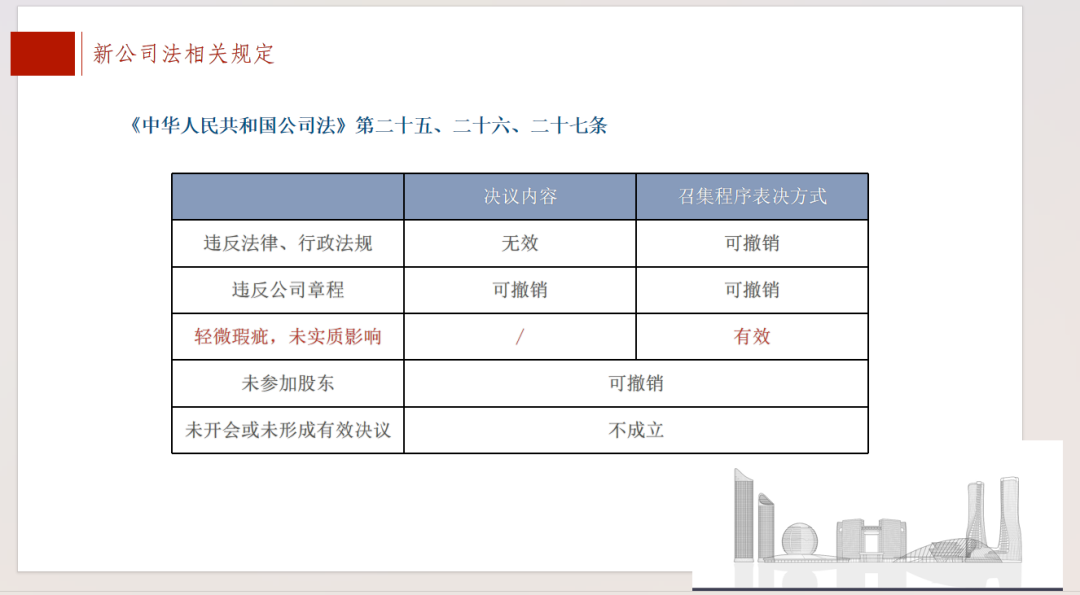
Task: Click the red 有效 cell
Action: [752, 337]
